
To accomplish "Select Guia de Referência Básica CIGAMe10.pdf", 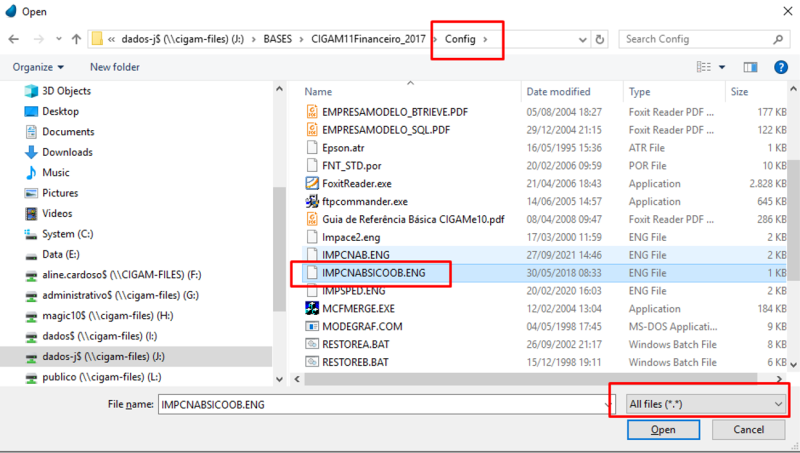I will click(413, 219).
